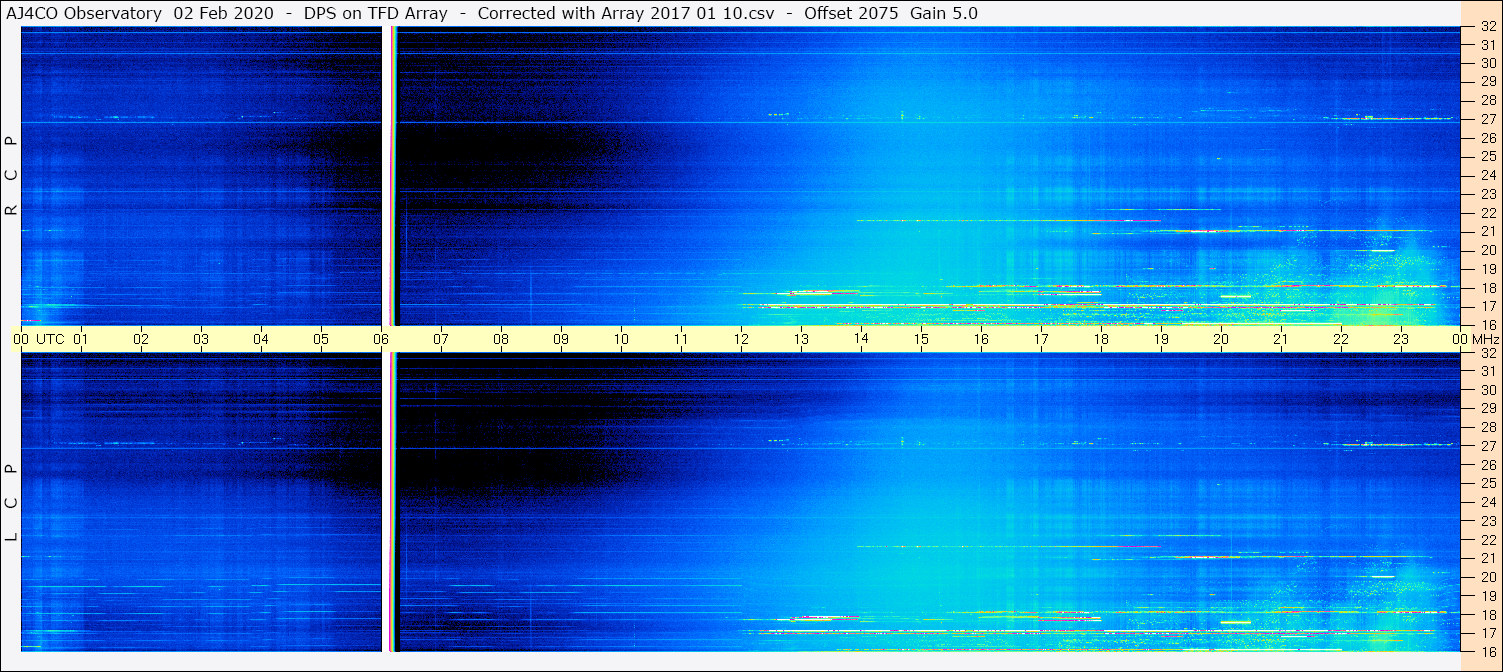
Task: Click the 21 hour time marker
Action: coord(1281,339)
